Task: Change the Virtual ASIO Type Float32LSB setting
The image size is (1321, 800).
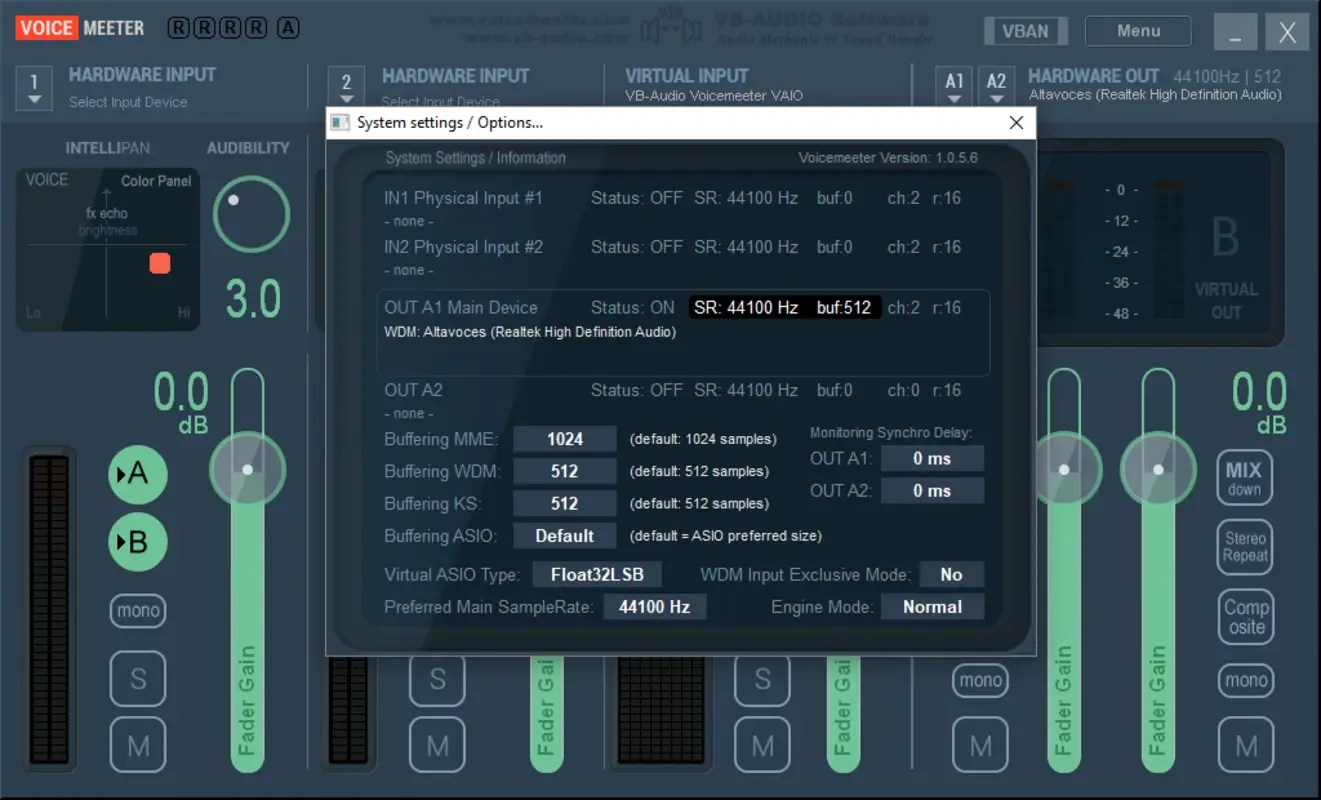Action: 595,574
